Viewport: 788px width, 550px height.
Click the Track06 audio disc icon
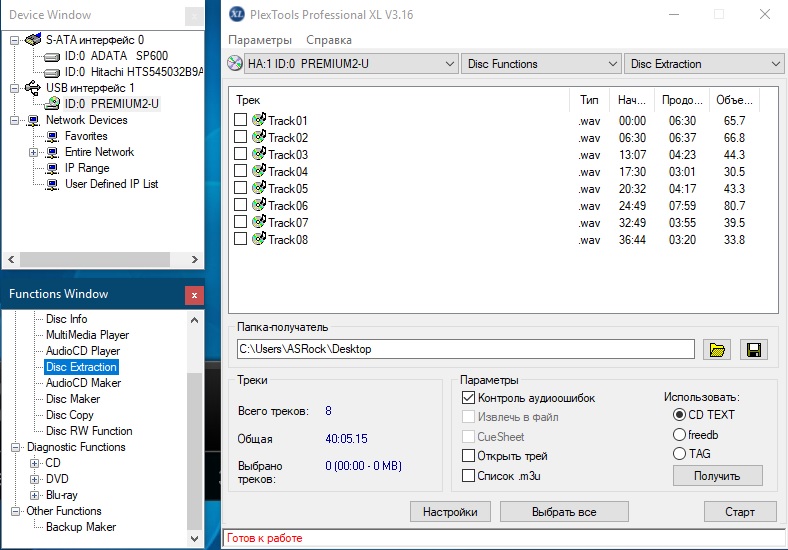259,205
